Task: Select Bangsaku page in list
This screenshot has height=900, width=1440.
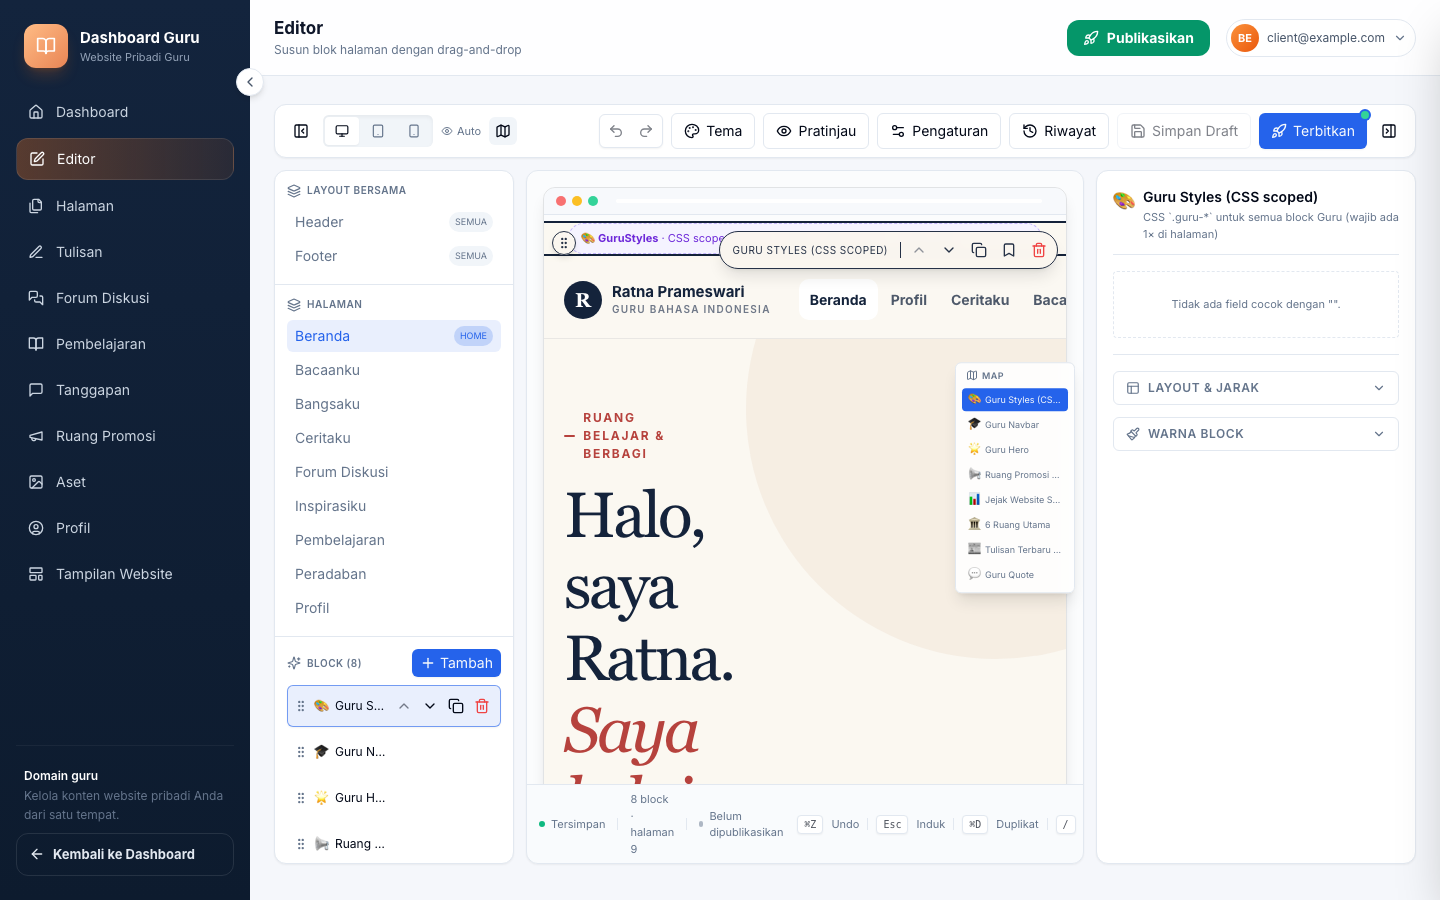Action: click(394, 404)
